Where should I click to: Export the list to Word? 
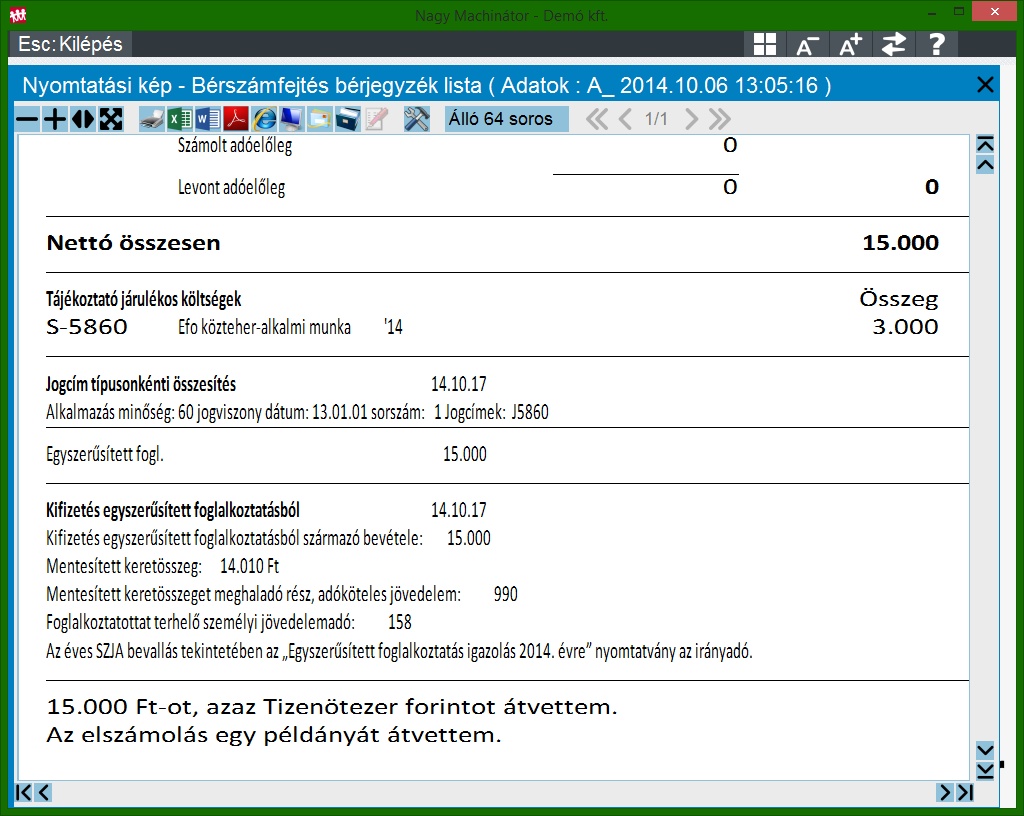point(208,119)
